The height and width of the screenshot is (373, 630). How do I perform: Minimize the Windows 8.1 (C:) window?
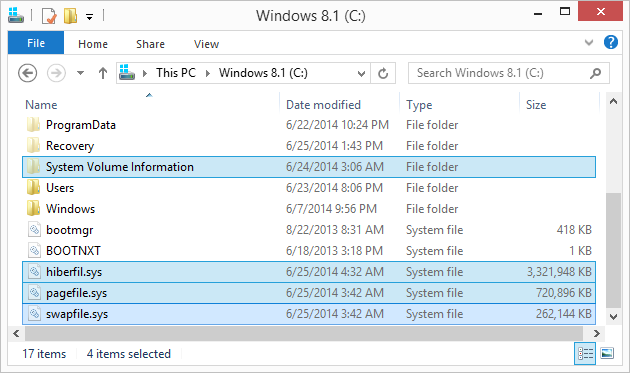(538, 14)
